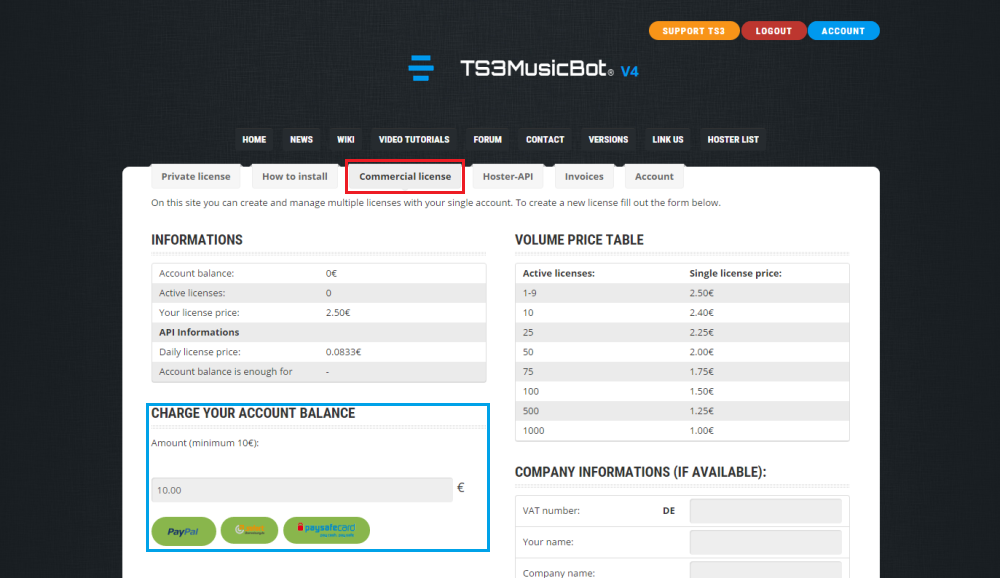Image resolution: width=1000 pixels, height=578 pixels.
Task: Click the API Informations row label
Action: [x=199, y=332]
